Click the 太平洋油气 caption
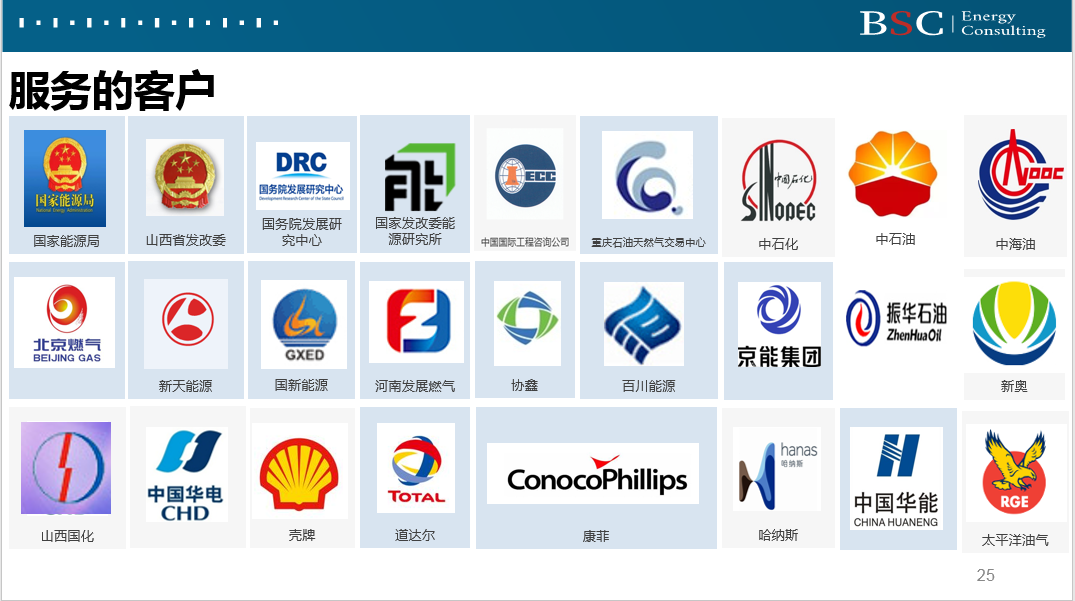Image resolution: width=1075 pixels, height=601 pixels. pyautogui.click(x=1015, y=541)
